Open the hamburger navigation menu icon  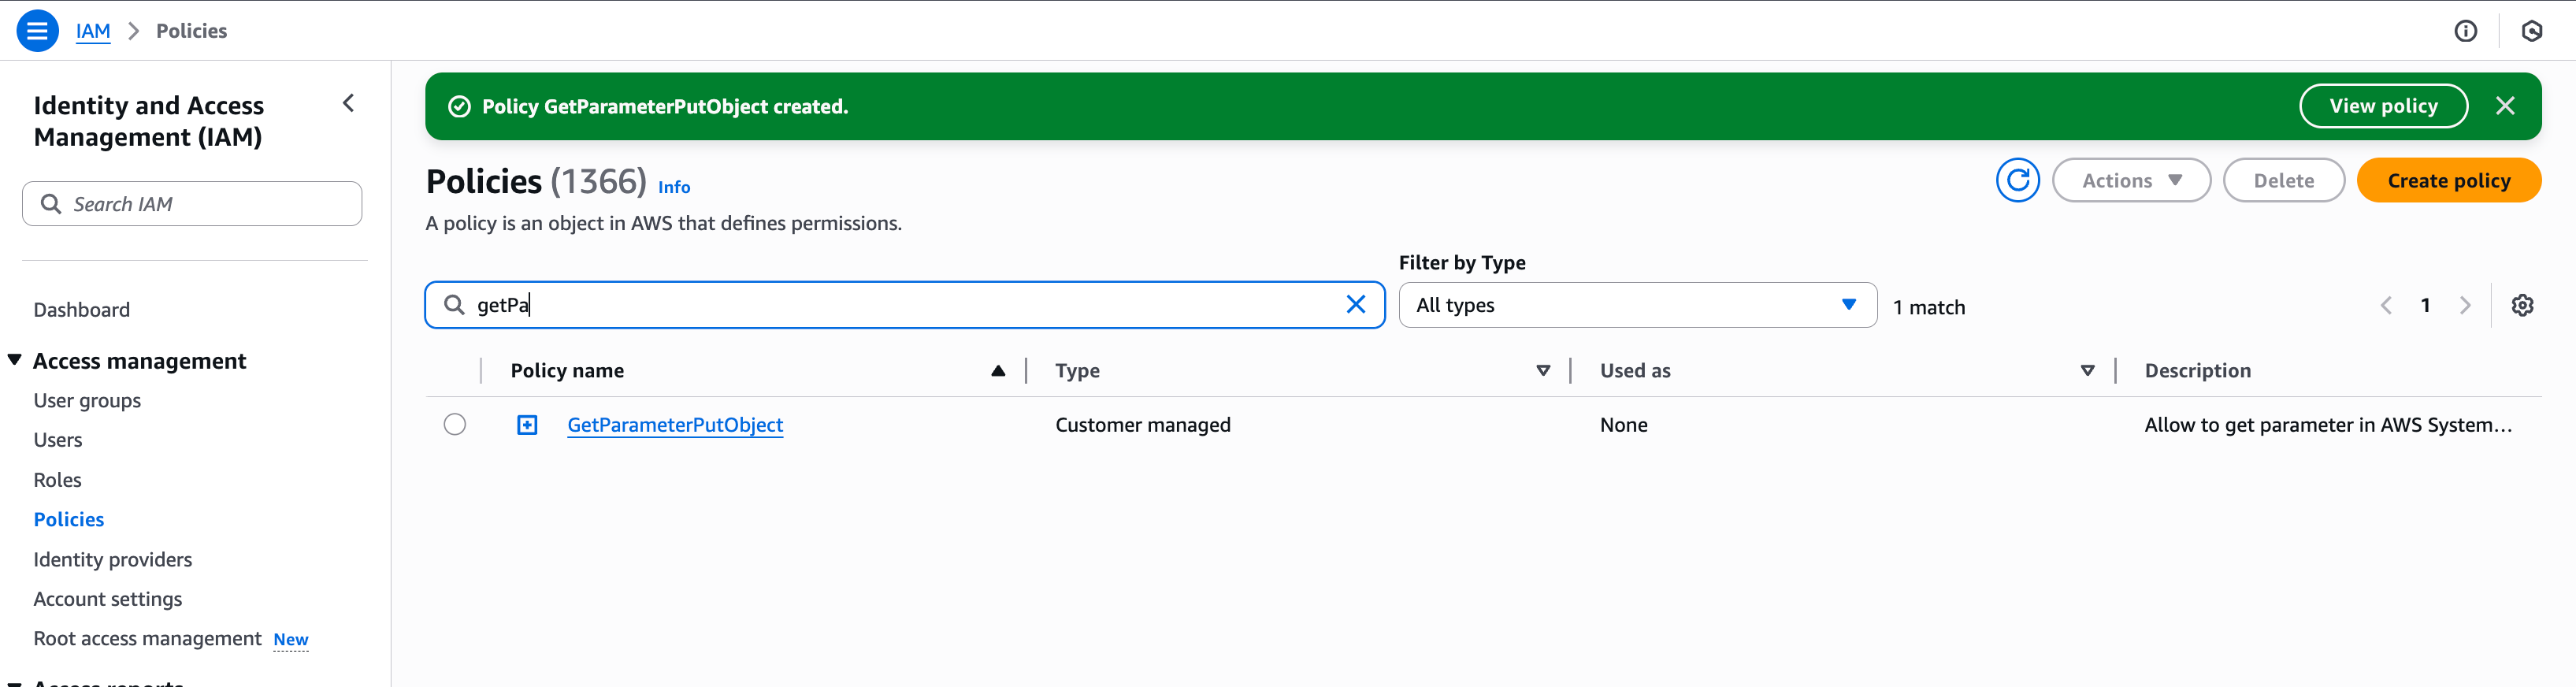37,31
